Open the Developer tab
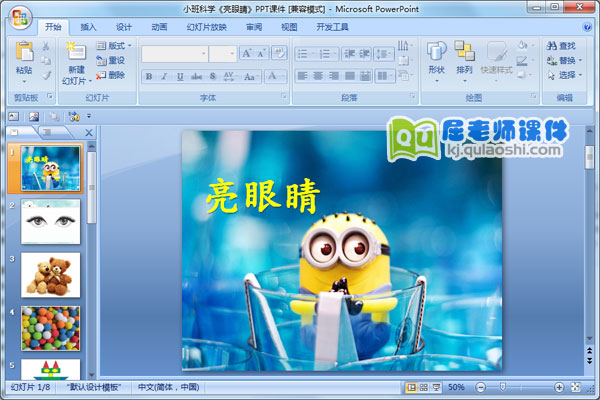600x400 pixels. click(333, 27)
